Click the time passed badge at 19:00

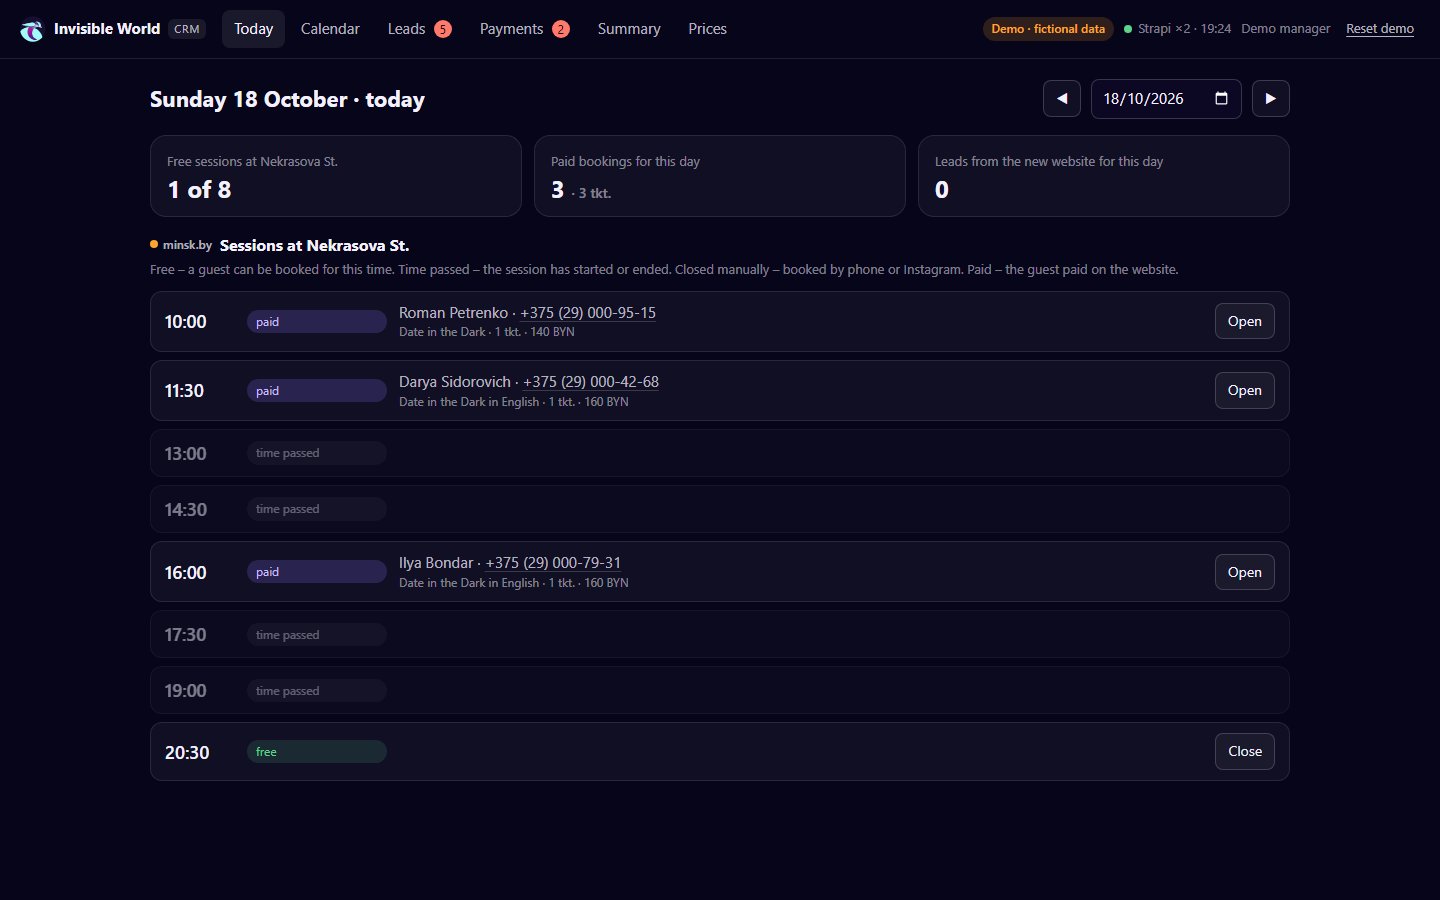click(317, 690)
